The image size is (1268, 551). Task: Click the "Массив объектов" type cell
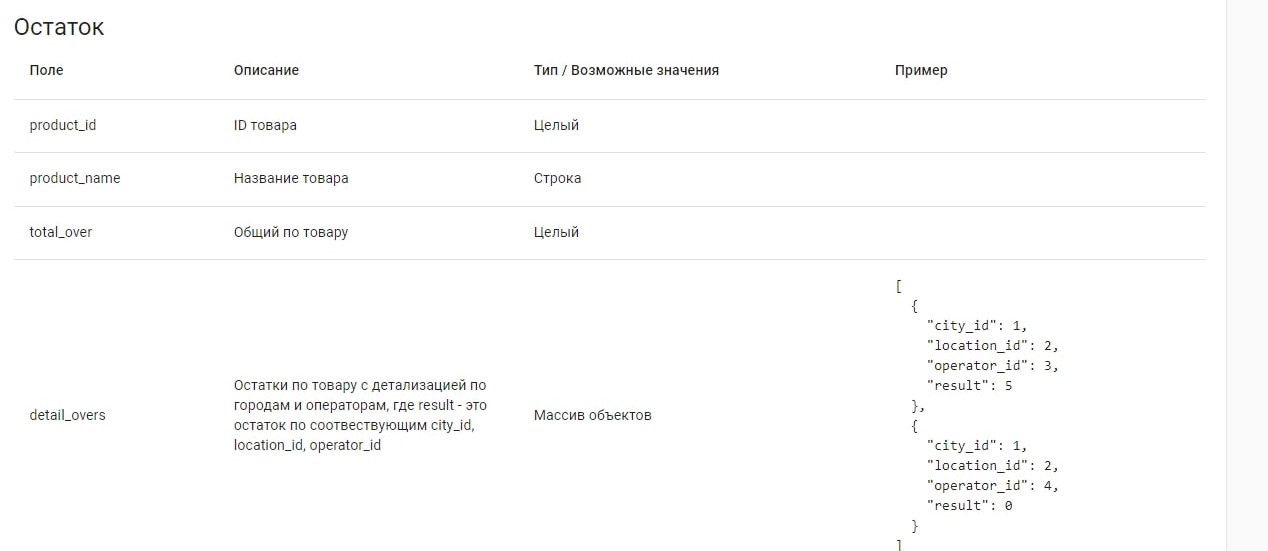[x=592, y=415]
